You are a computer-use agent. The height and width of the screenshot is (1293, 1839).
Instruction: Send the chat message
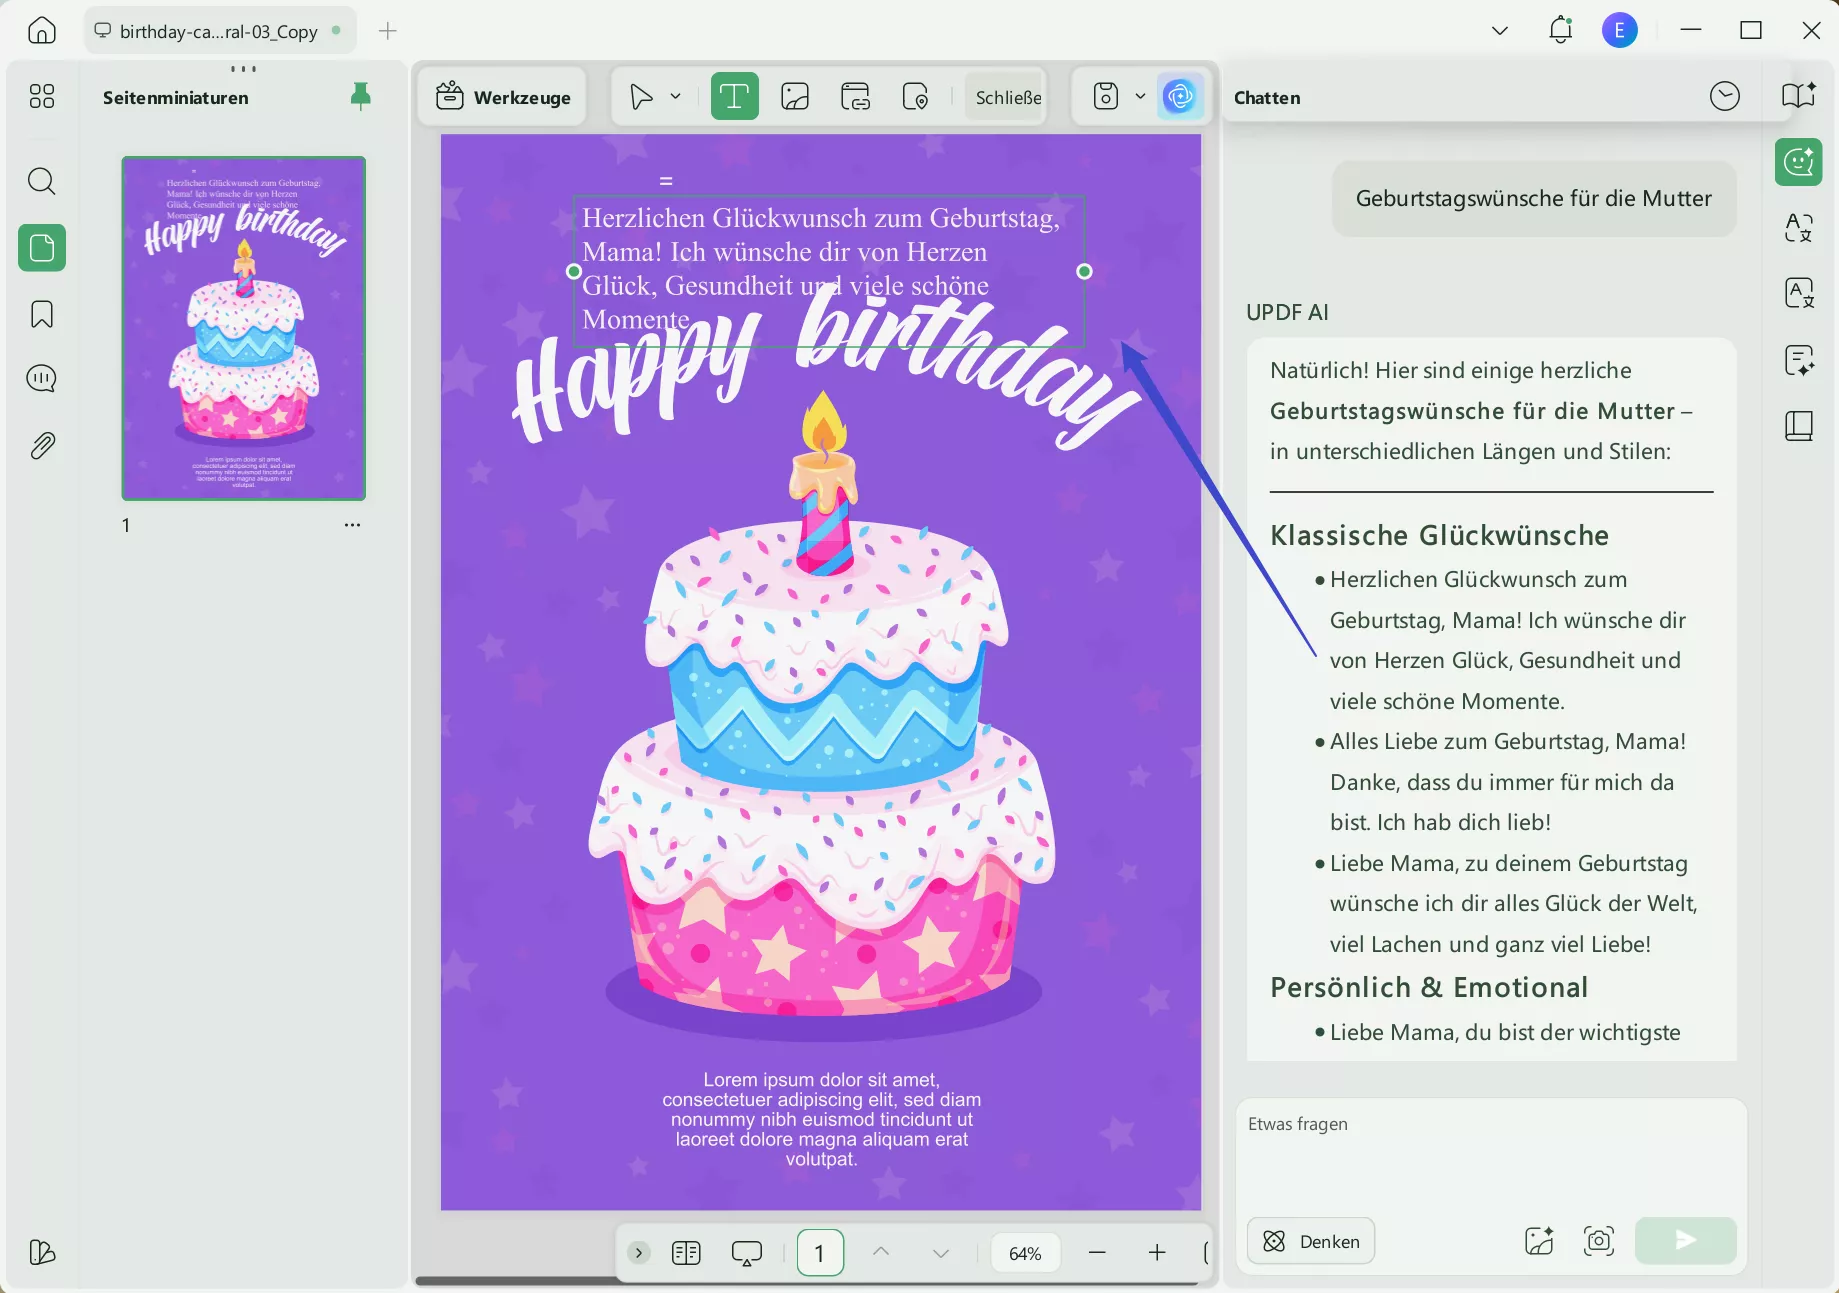pos(1686,1240)
